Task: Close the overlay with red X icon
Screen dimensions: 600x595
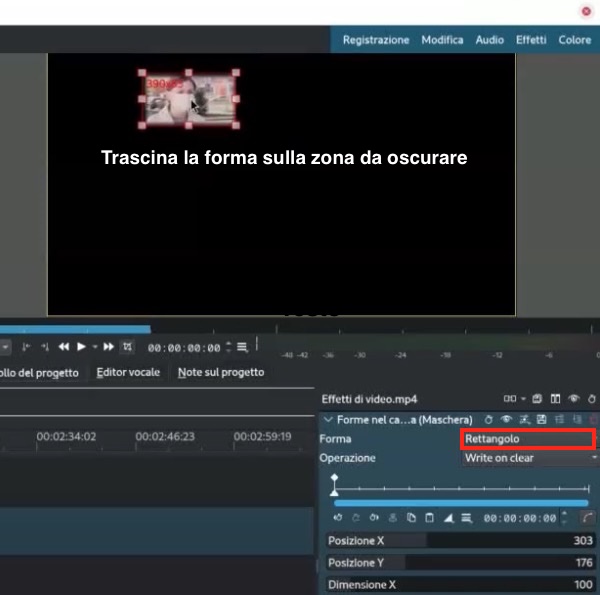Action: click(x=586, y=11)
